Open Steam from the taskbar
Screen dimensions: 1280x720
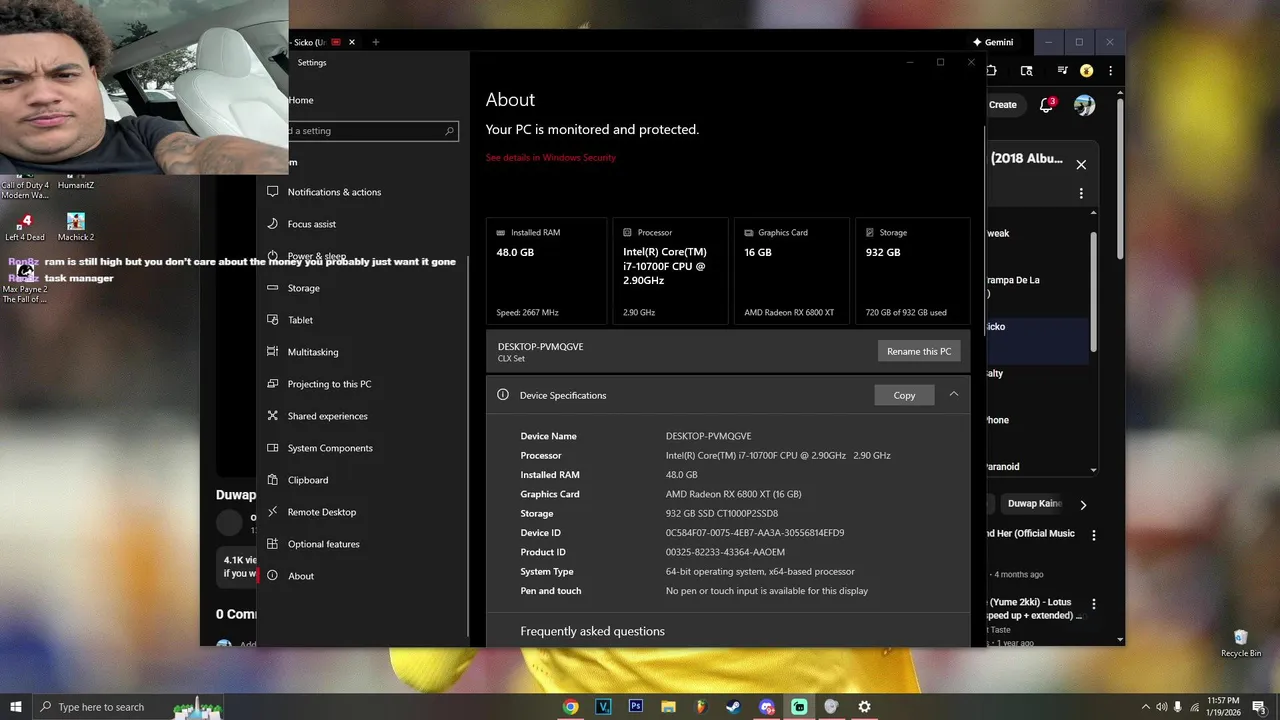pos(733,707)
